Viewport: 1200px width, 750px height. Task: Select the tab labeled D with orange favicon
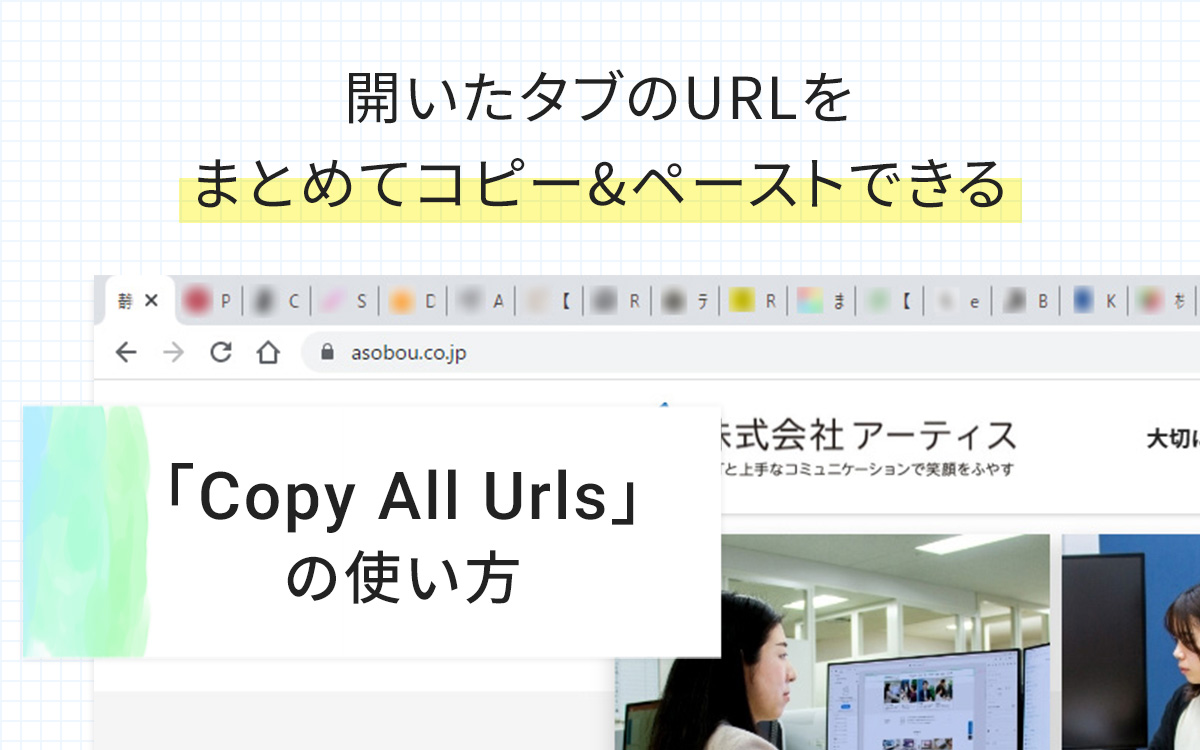point(412,300)
